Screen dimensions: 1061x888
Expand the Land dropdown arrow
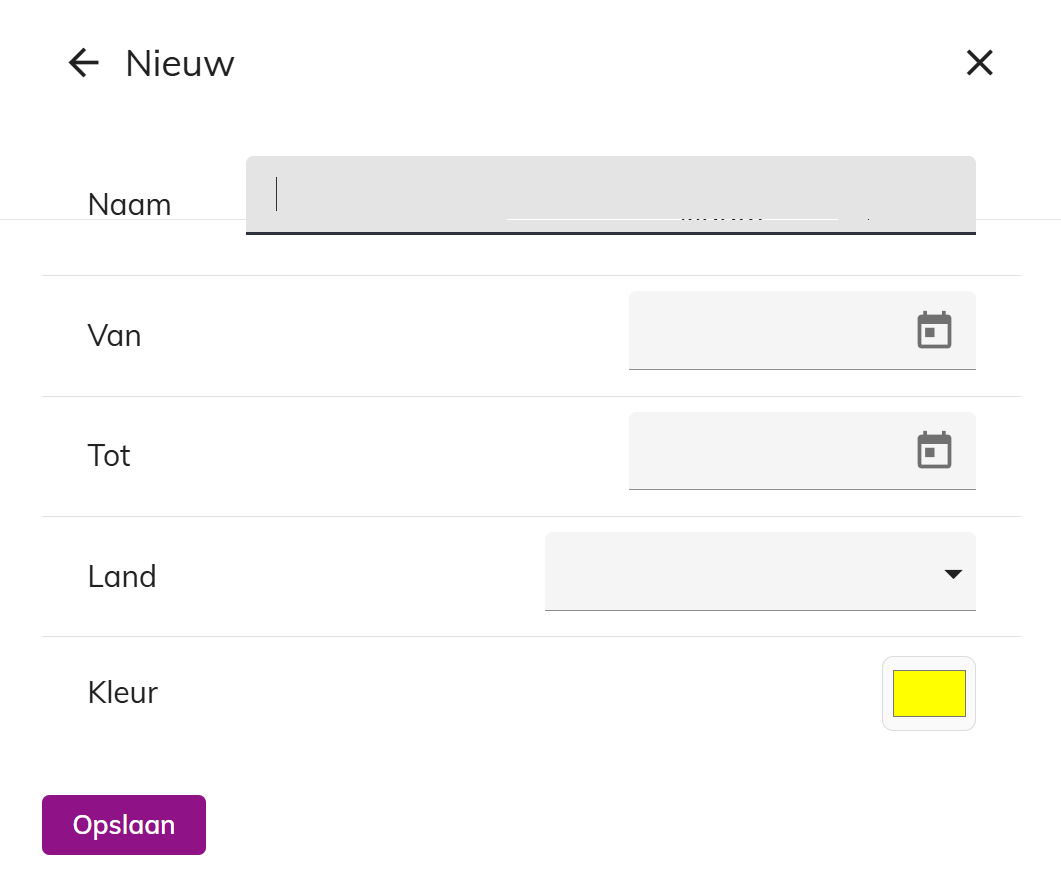click(953, 574)
